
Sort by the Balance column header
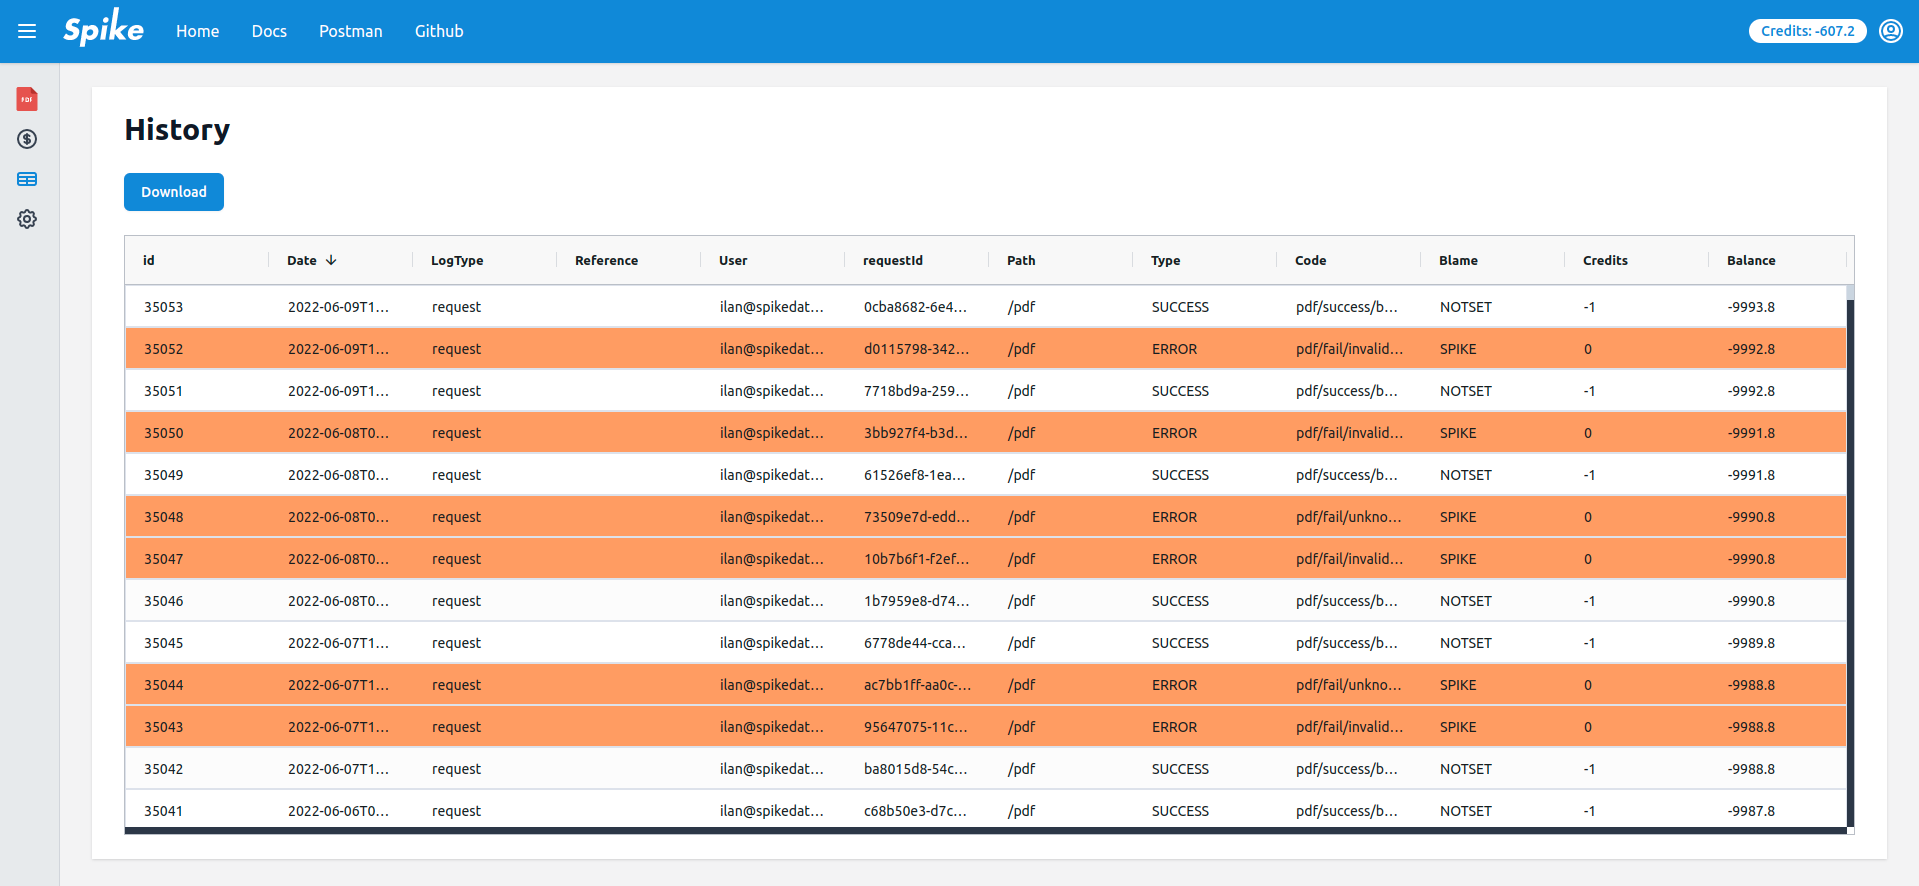click(1750, 260)
